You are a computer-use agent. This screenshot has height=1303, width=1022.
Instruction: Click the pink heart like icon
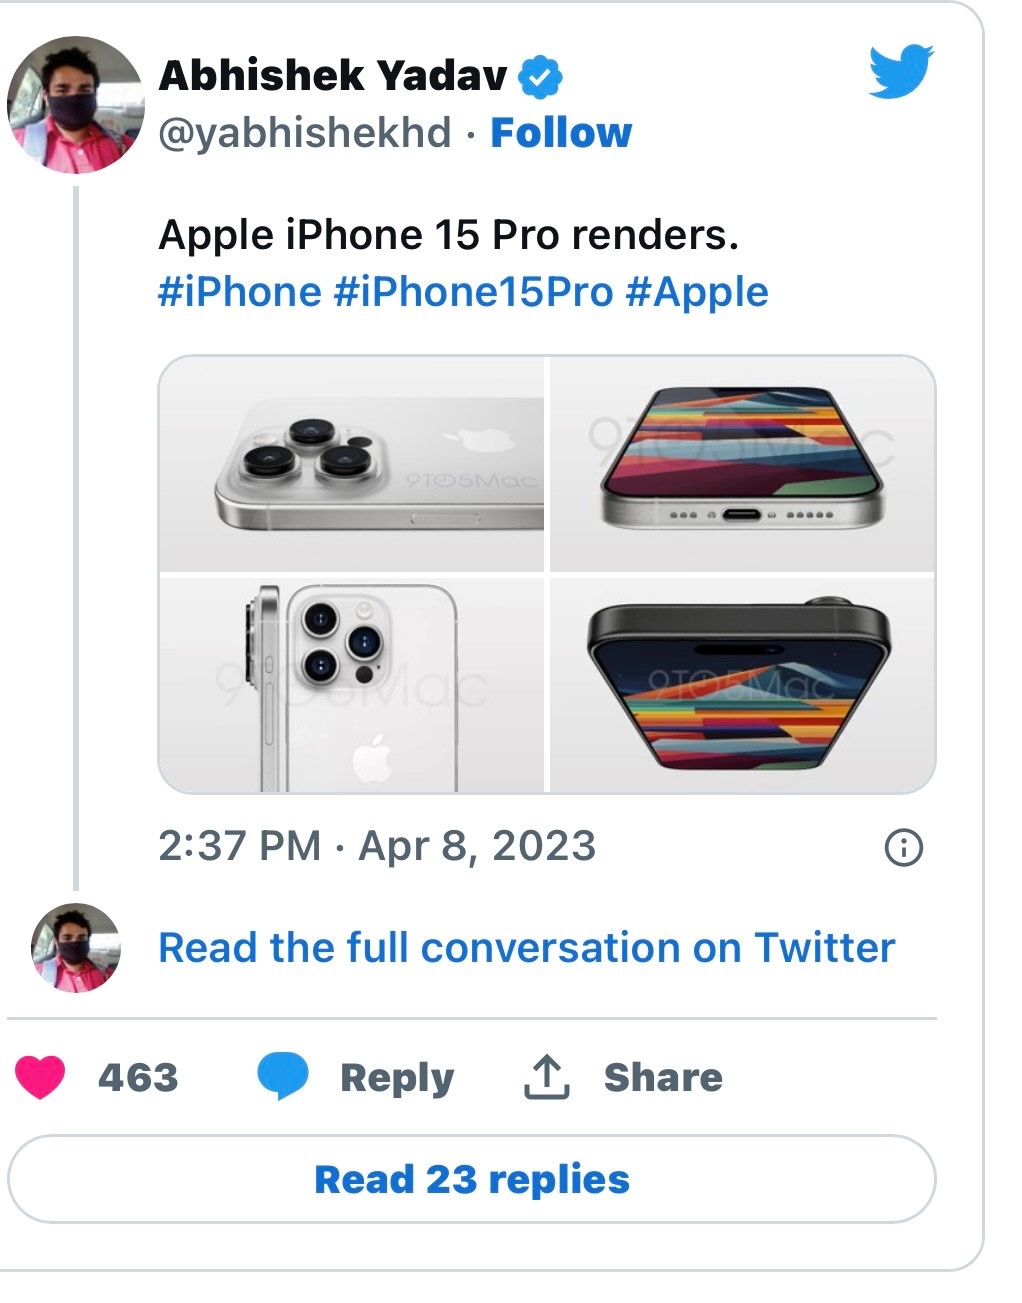(40, 1077)
